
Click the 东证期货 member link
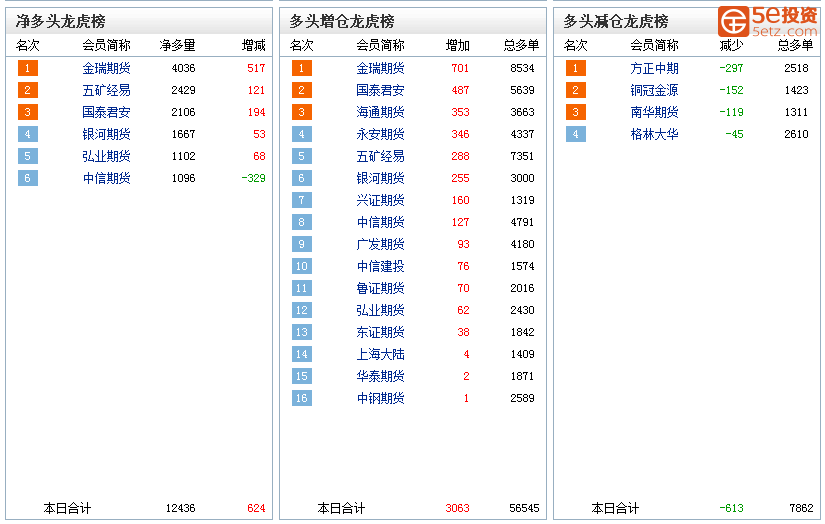click(380, 332)
